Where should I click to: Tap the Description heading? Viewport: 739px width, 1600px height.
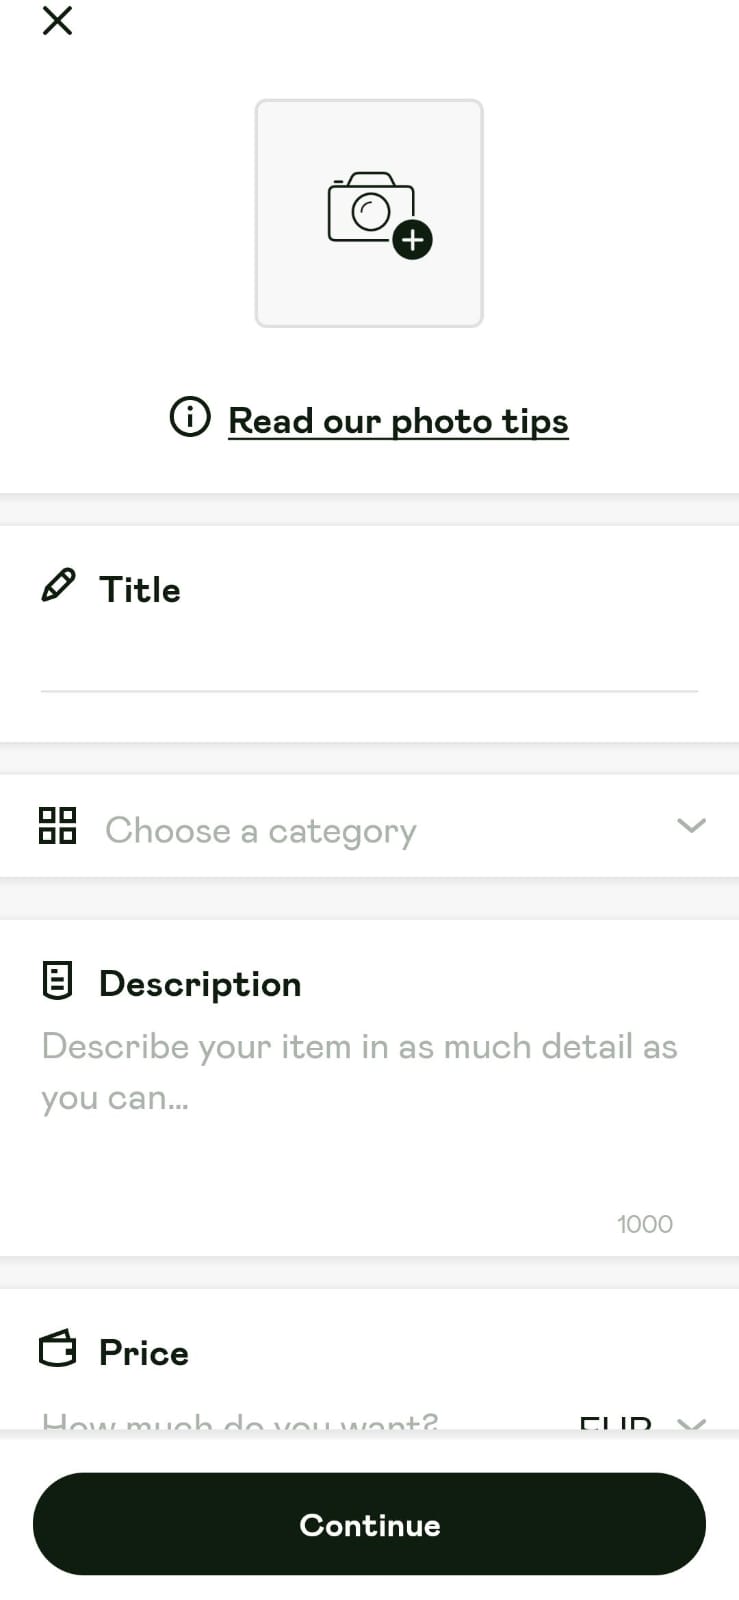[x=200, y=984]
